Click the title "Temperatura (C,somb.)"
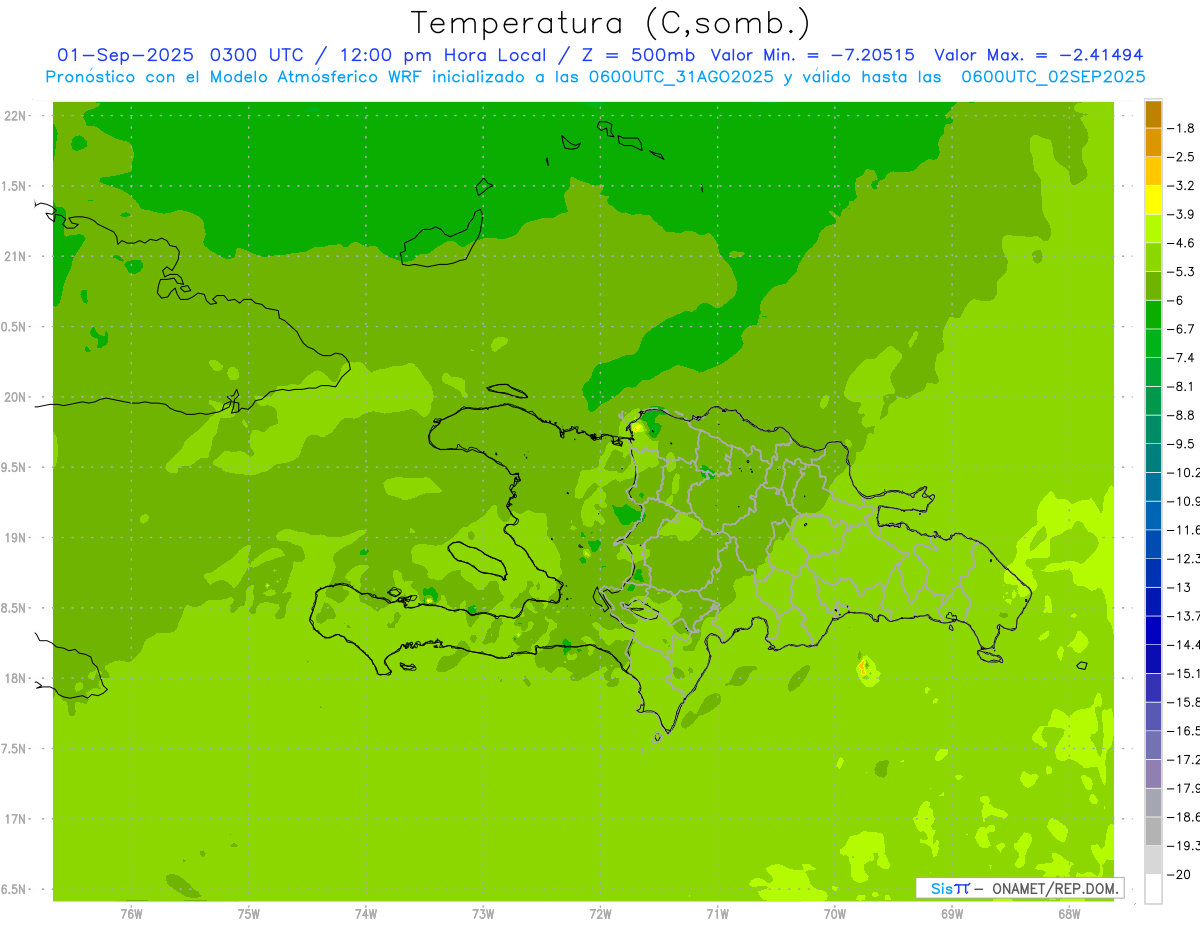 (x=611, y=23)
